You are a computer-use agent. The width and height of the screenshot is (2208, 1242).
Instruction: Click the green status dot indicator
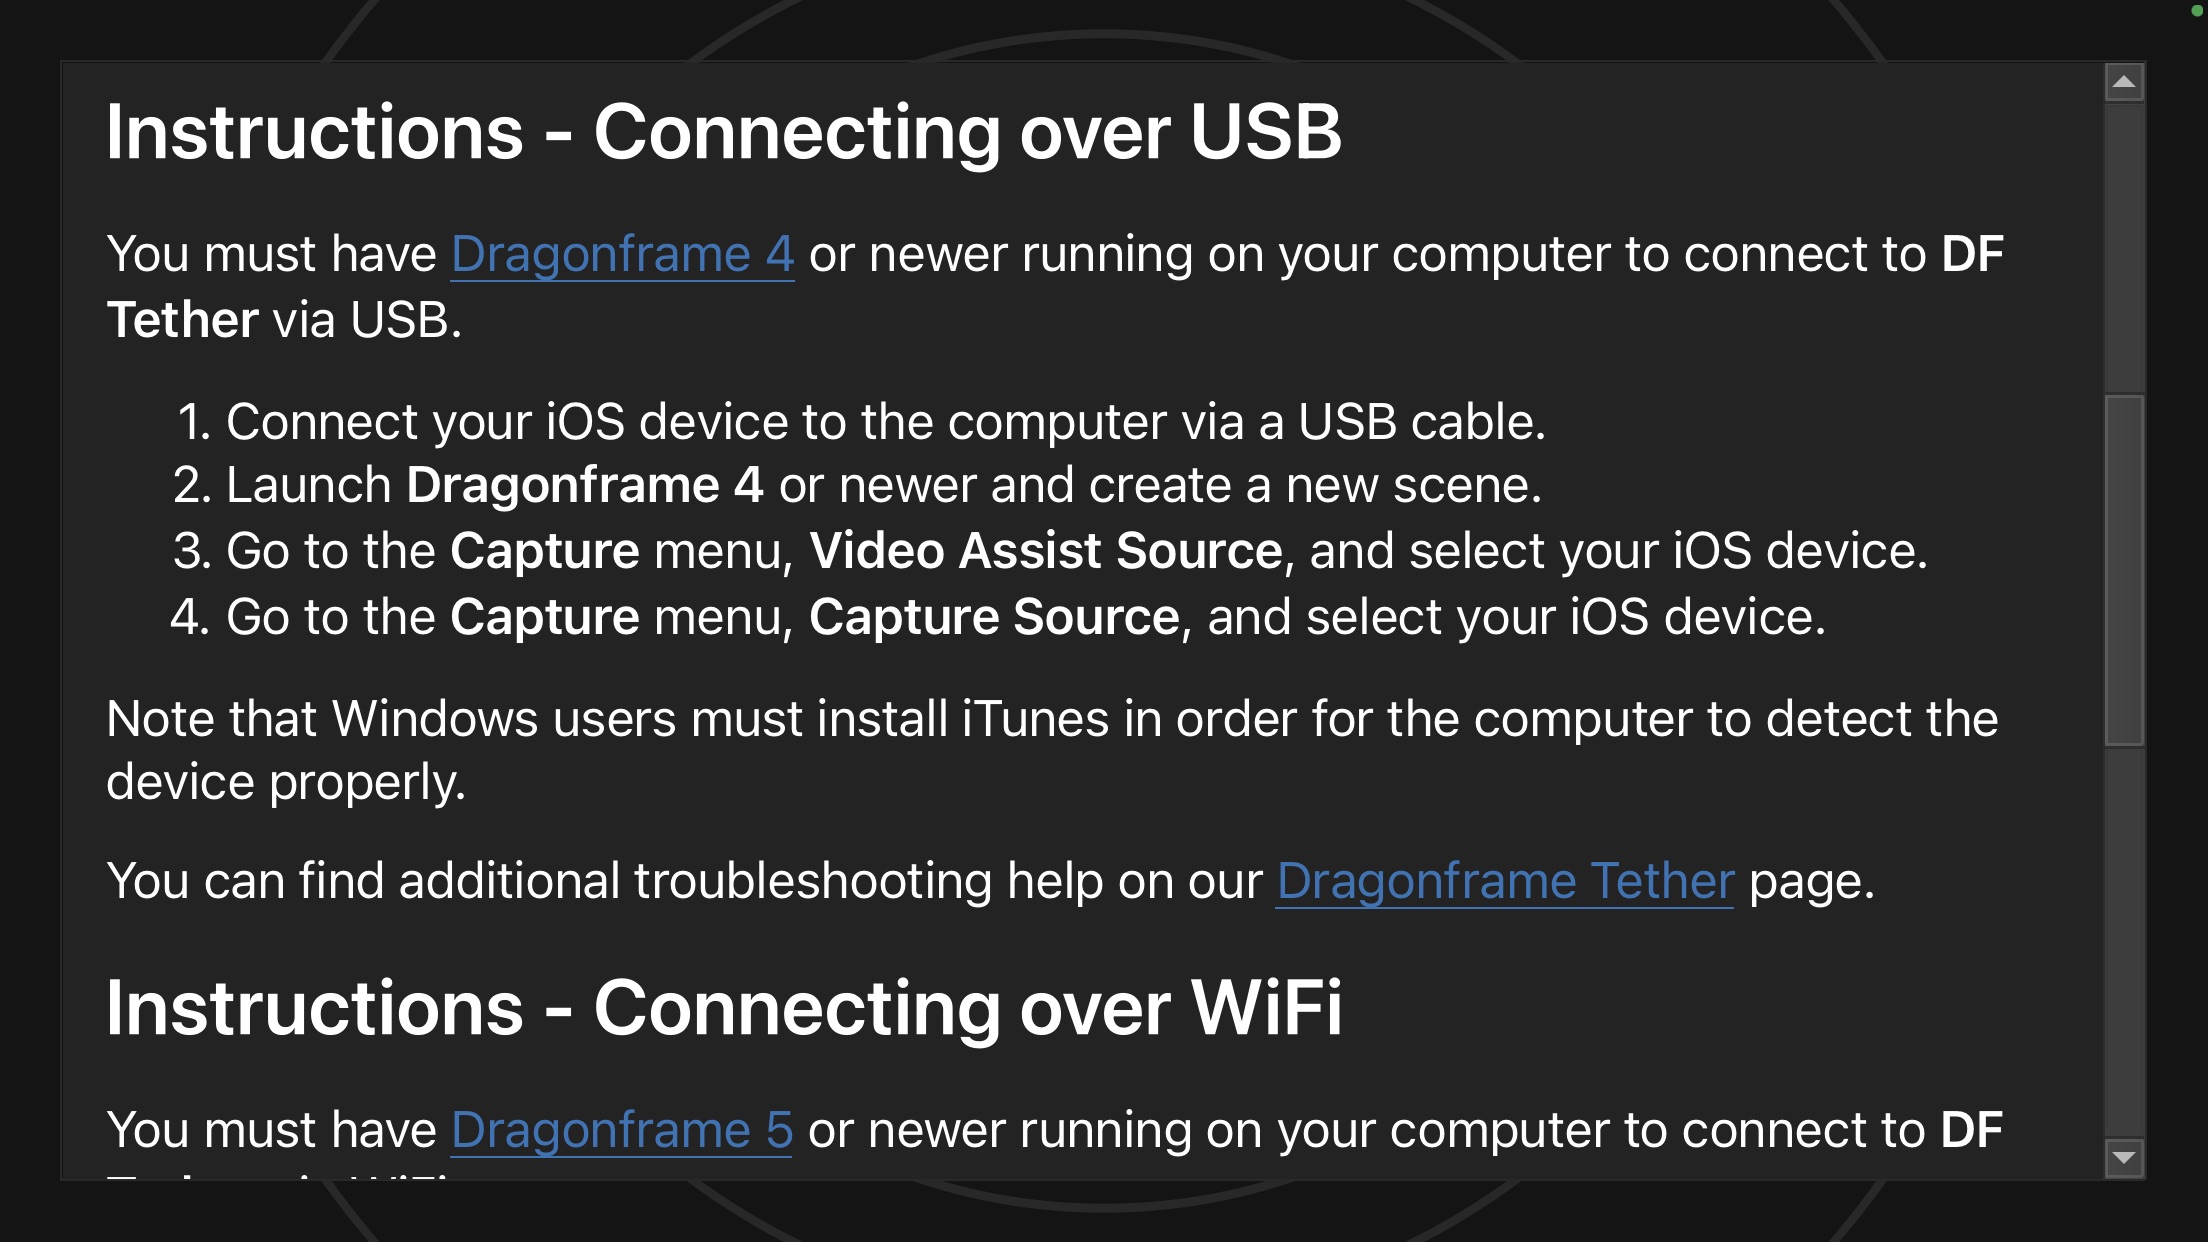(x=2197, y=11)
